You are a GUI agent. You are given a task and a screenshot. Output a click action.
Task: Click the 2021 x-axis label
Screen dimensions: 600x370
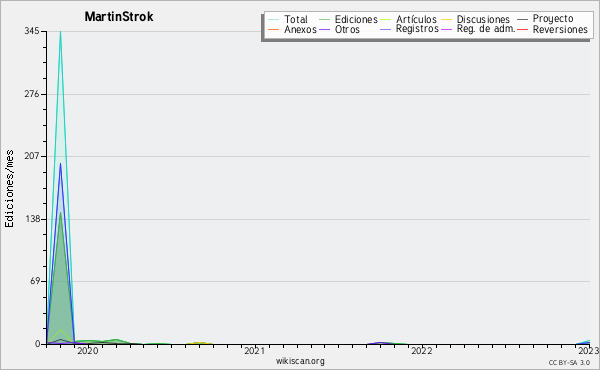254,351
